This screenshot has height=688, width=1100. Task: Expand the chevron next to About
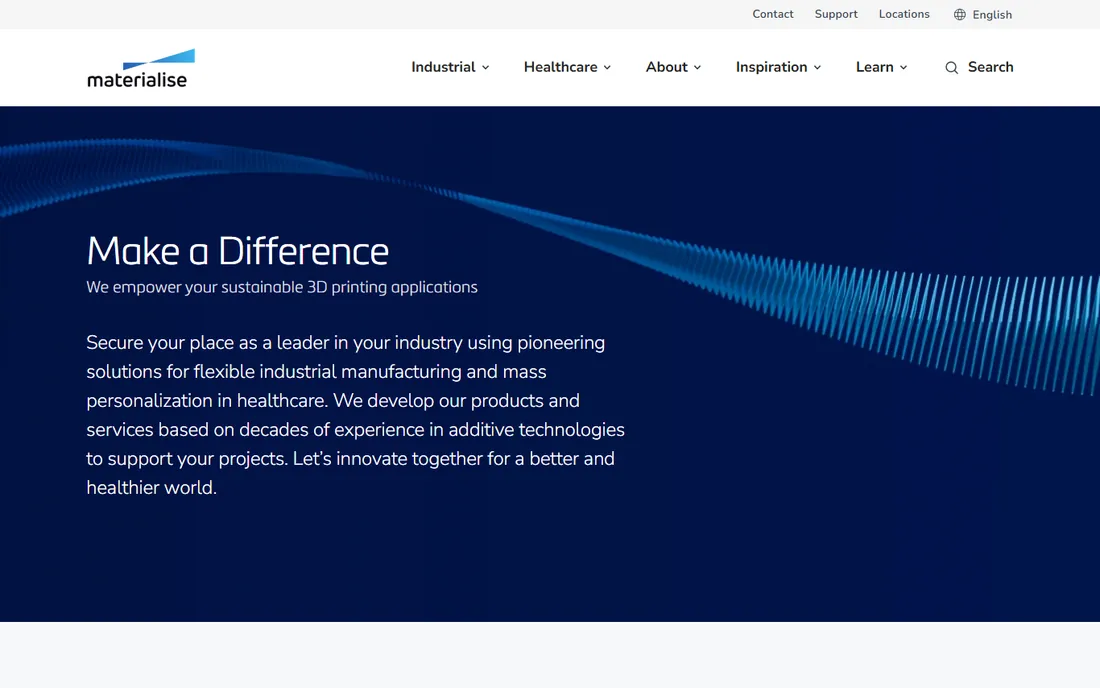(697, 67)
